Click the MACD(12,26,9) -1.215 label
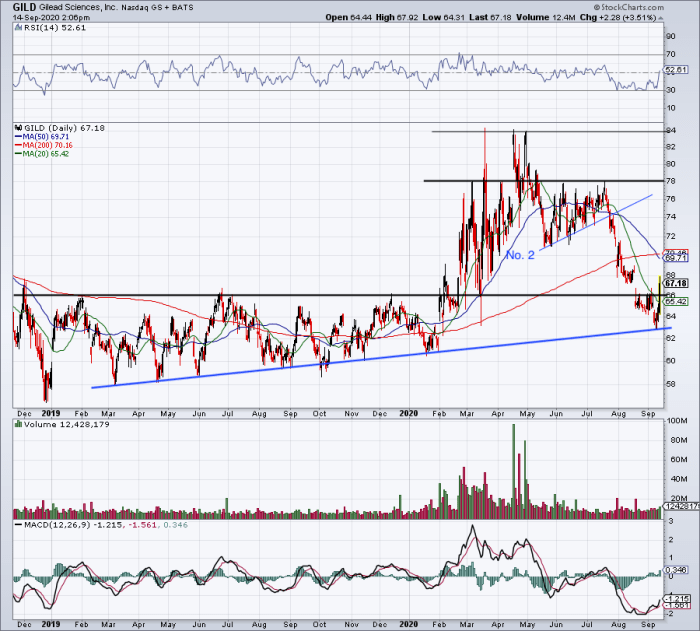Image resolution: width=700 pixels, height=631 pixels. point(73,525)
